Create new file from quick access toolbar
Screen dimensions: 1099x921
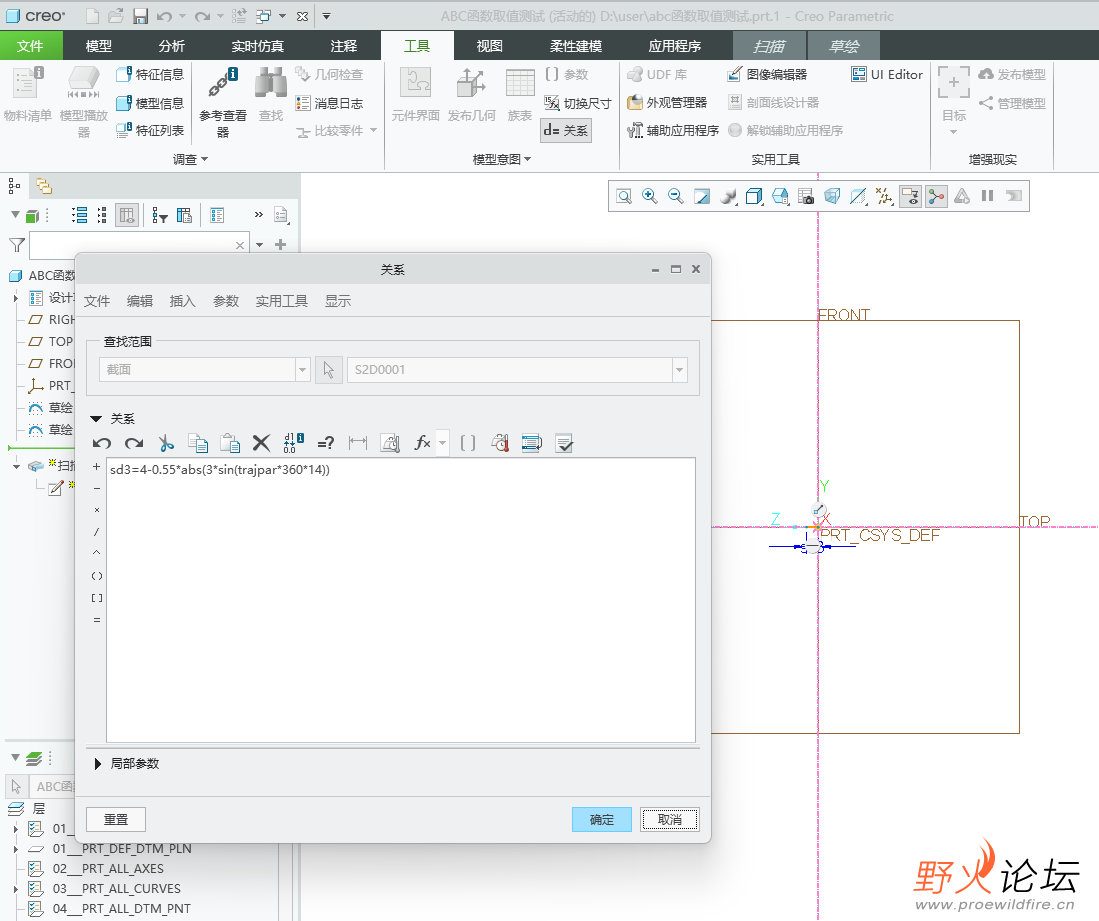coord(92,16)
